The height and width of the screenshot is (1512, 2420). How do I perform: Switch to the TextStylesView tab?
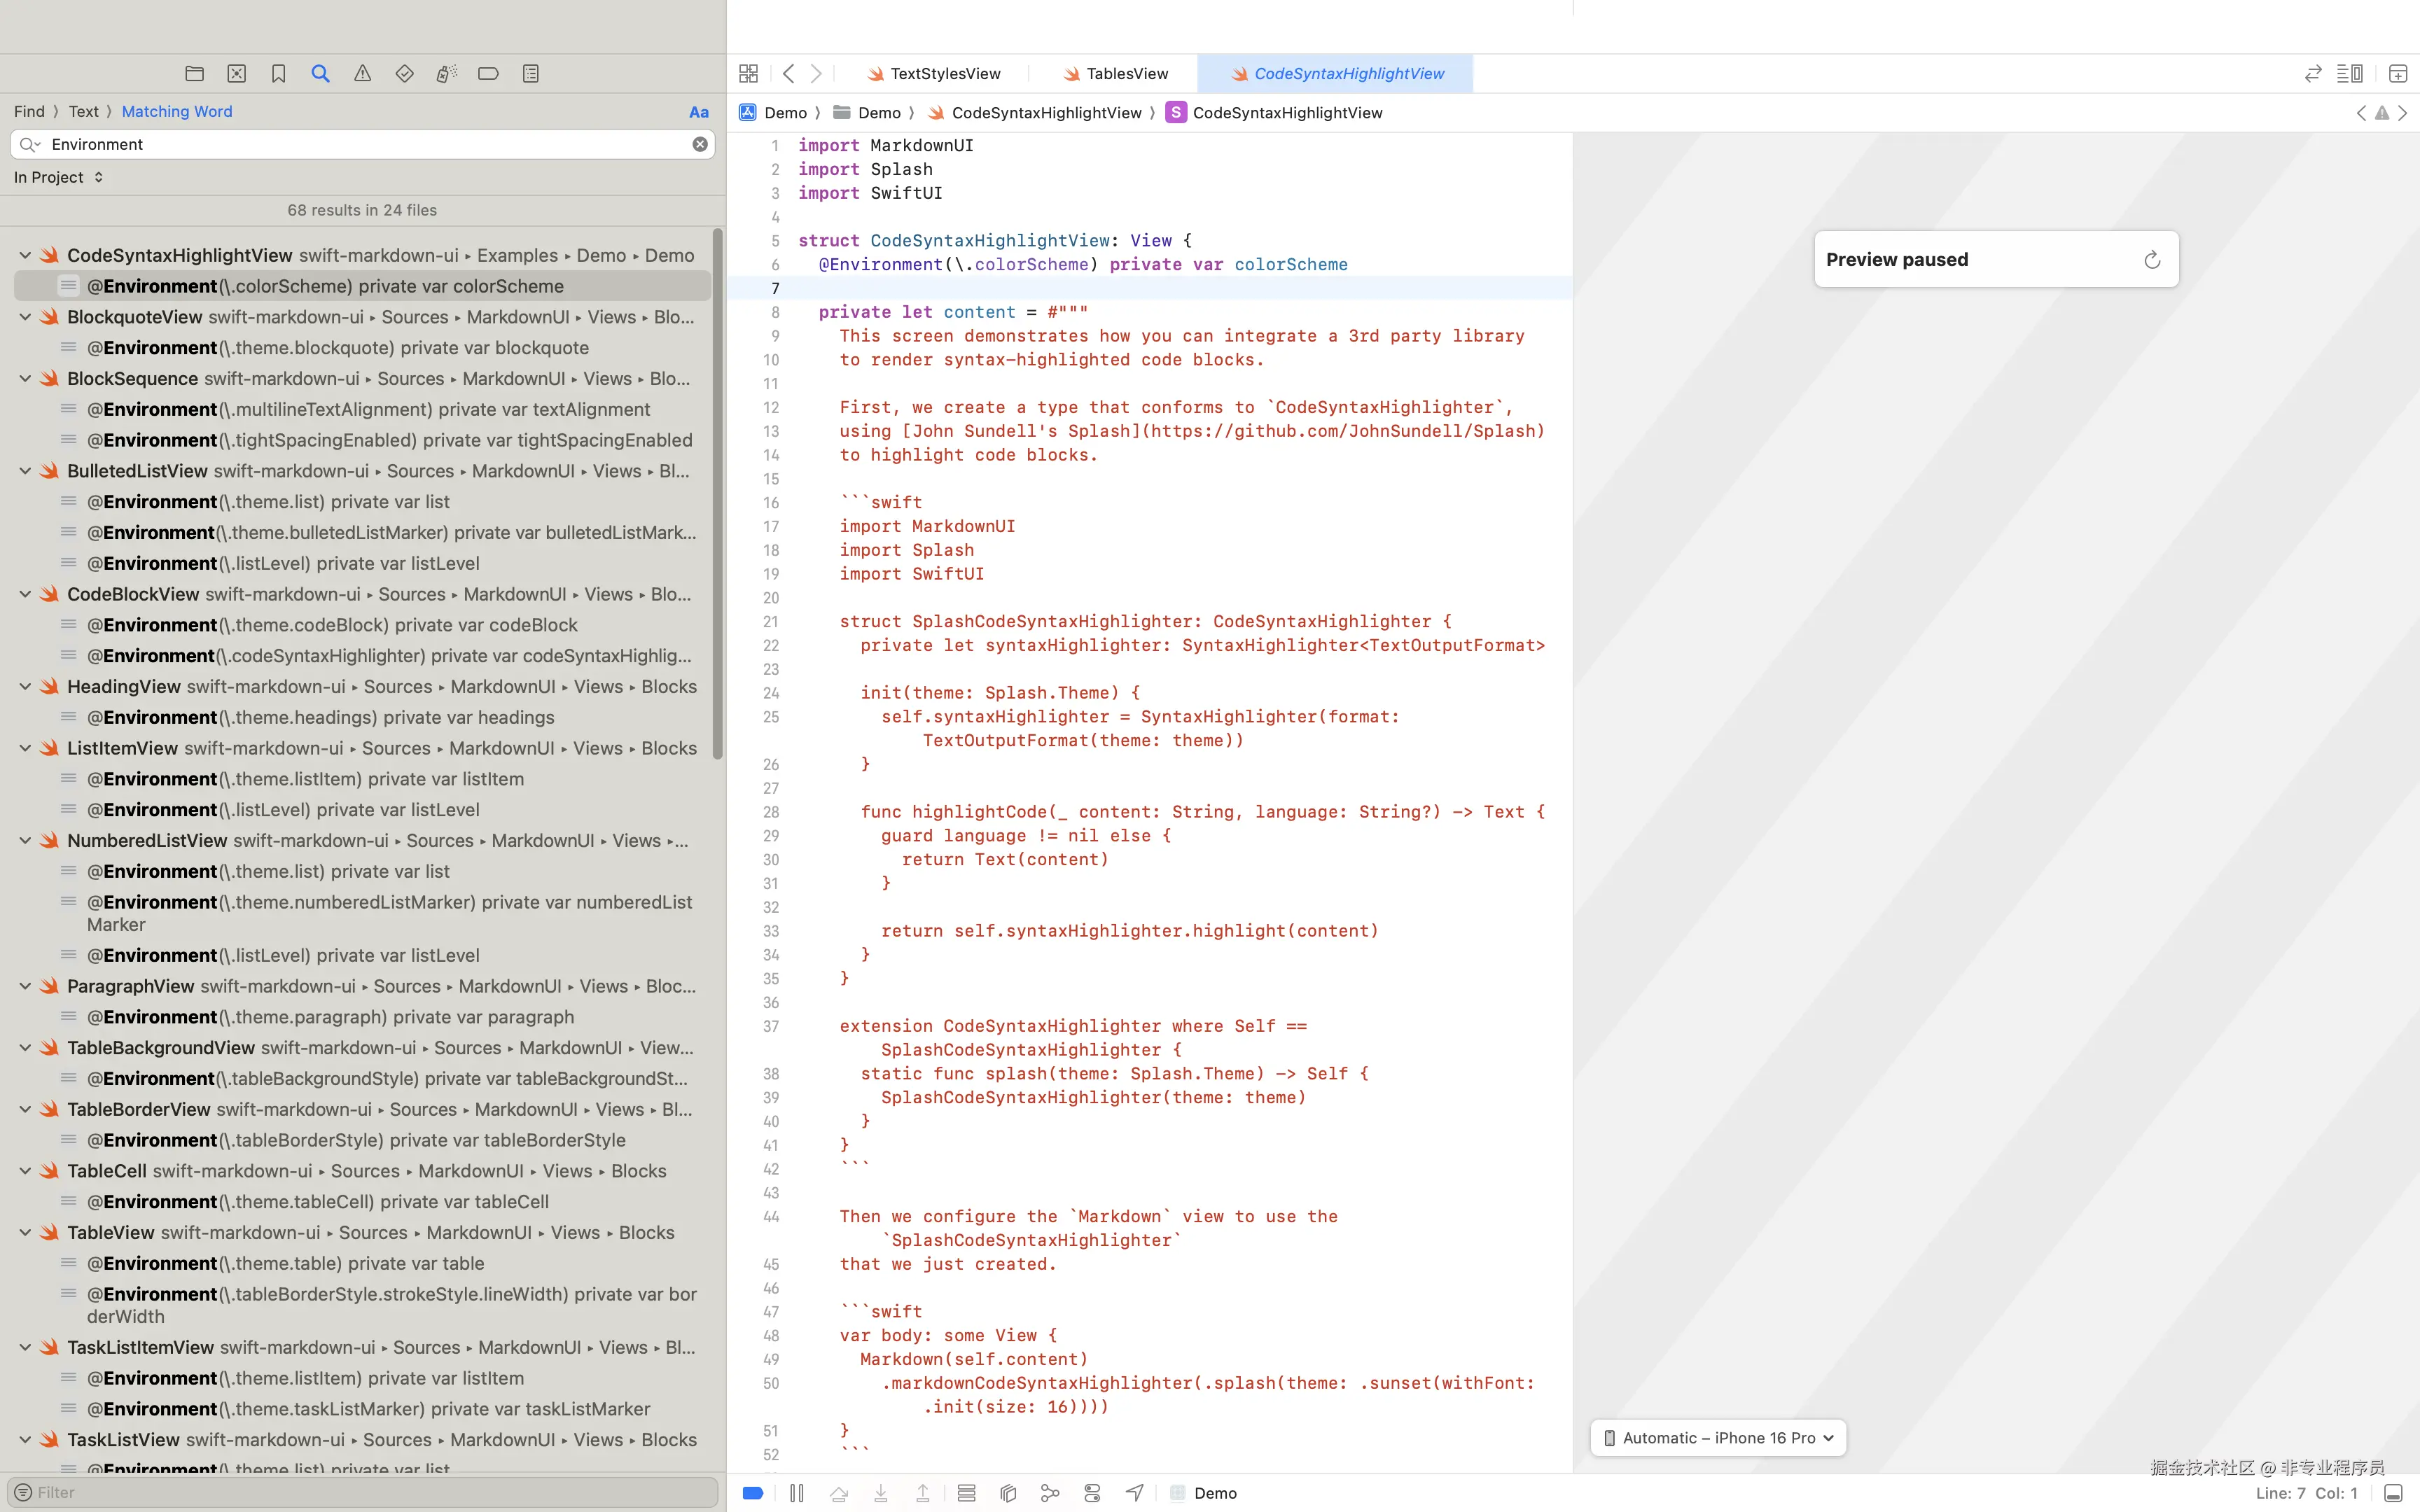944,73
